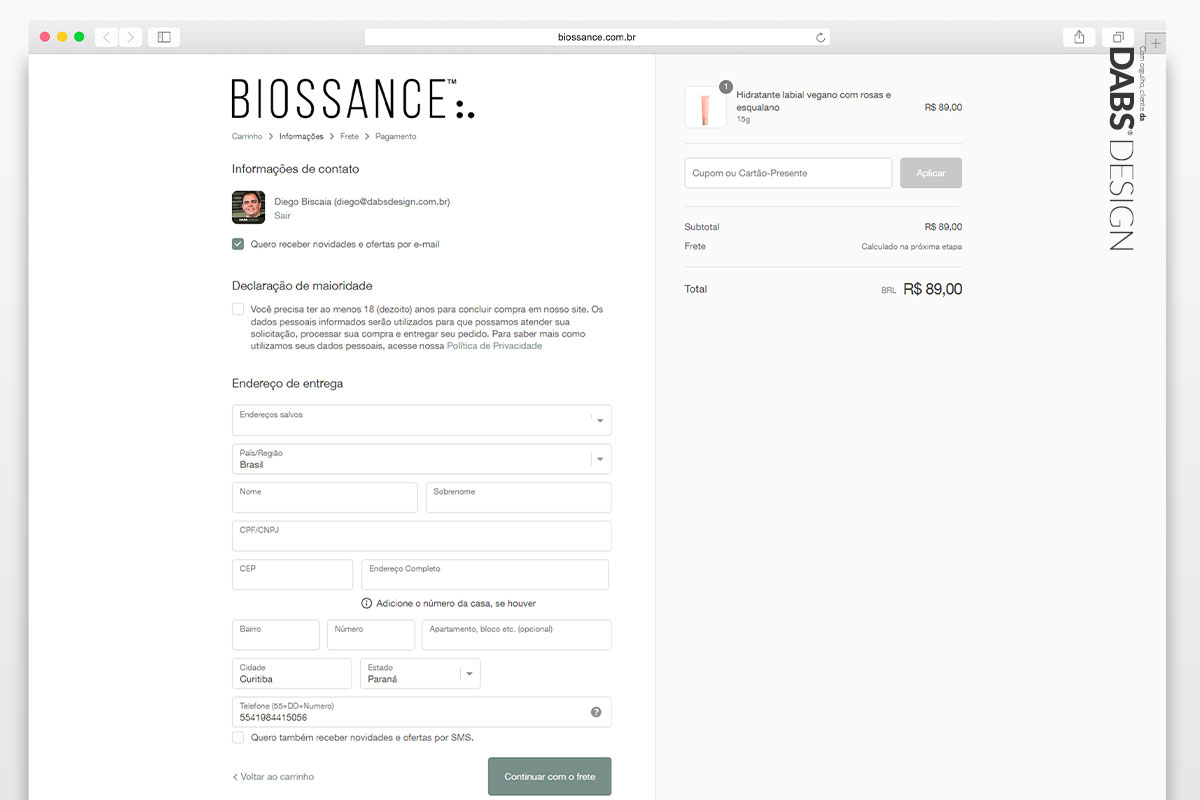Open the Estado dropdown showing Paraná
1200x800 pixels.
coord(420,673)
